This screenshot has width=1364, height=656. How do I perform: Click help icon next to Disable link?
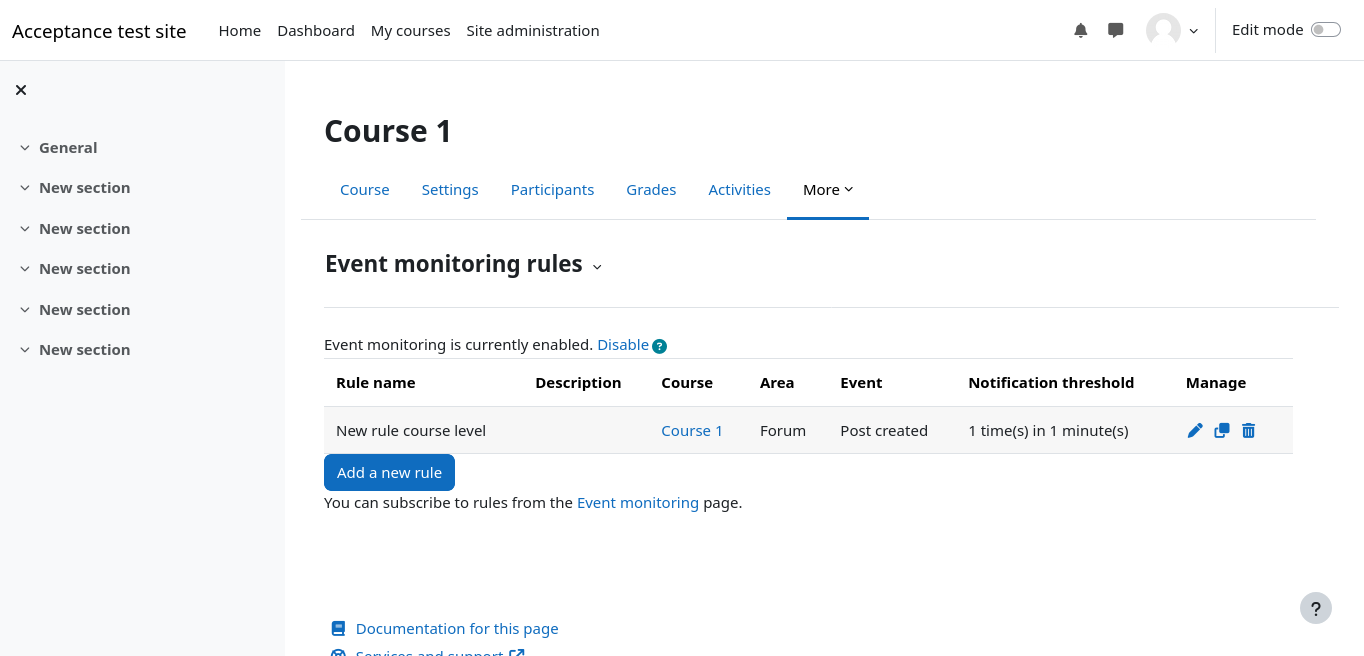[x=659, y=346]
